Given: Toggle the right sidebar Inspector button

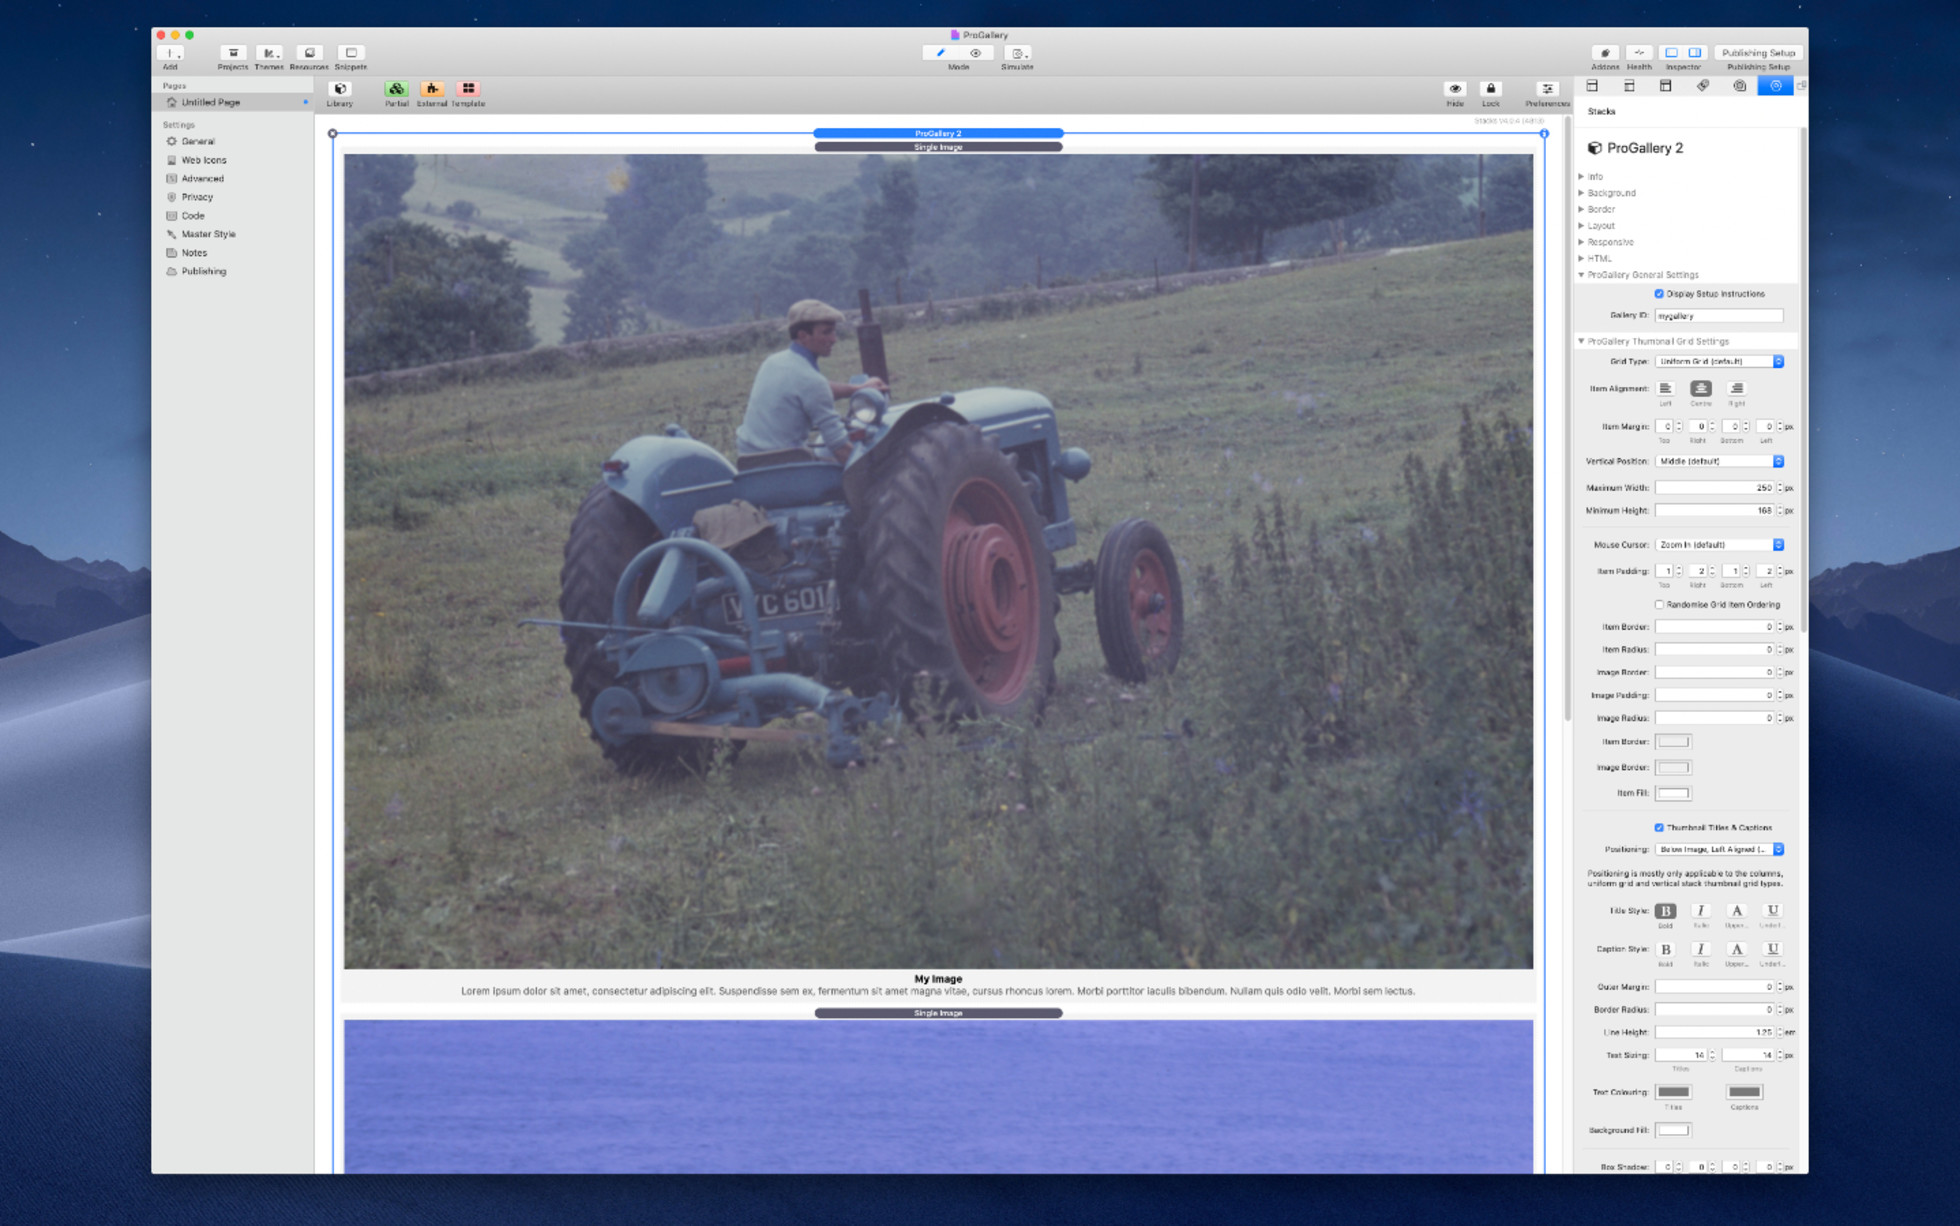Looking at the screenshot, I should coord(1695,53).
